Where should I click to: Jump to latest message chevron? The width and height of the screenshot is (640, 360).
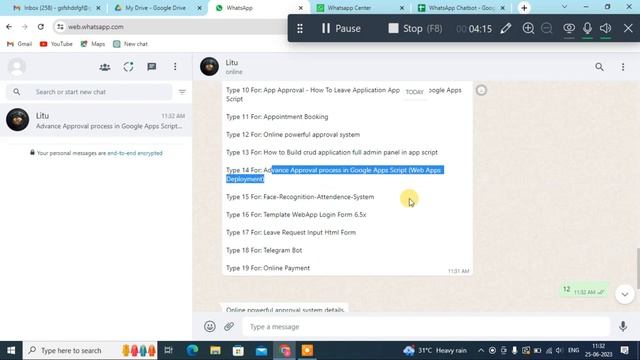[624, 294]
